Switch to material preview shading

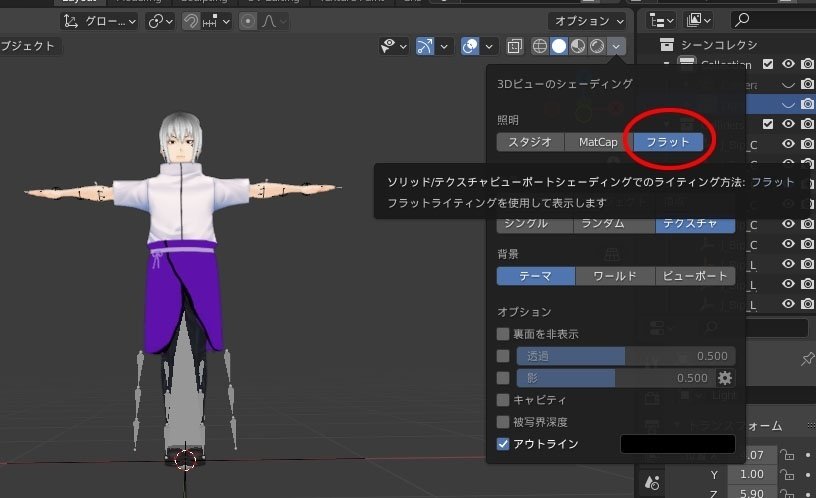[578, 46]
